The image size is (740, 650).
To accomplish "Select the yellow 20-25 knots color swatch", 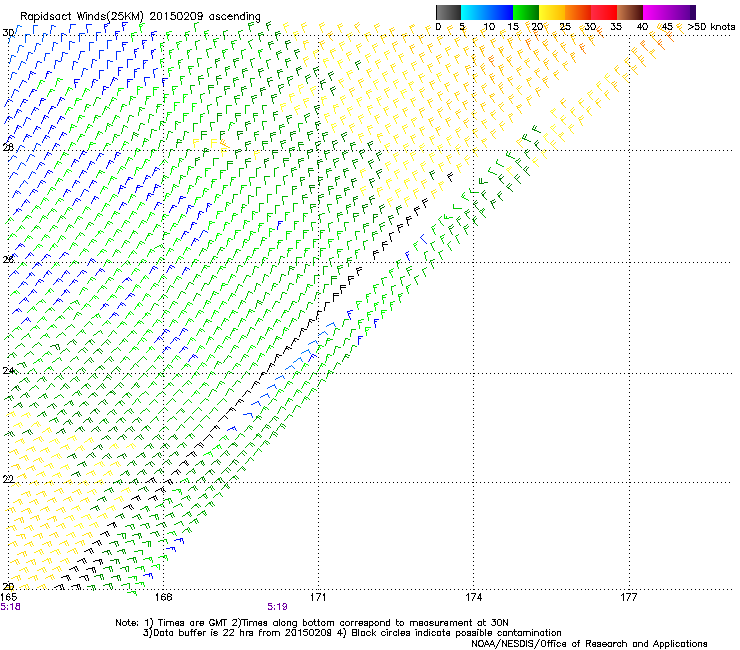I will click(x=552, y=12).
